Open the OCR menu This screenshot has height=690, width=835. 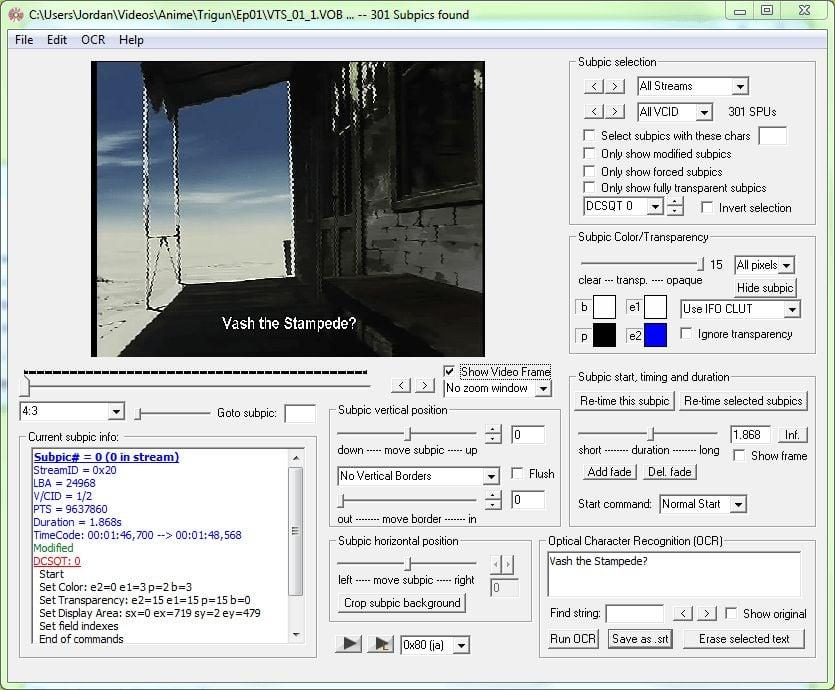(93, 40)
